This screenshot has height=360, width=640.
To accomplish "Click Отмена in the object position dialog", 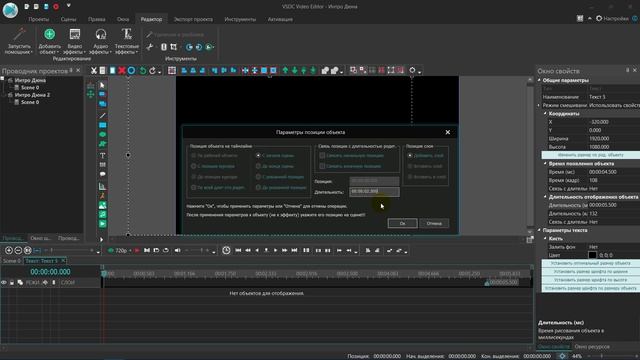I will coord(434,223).
